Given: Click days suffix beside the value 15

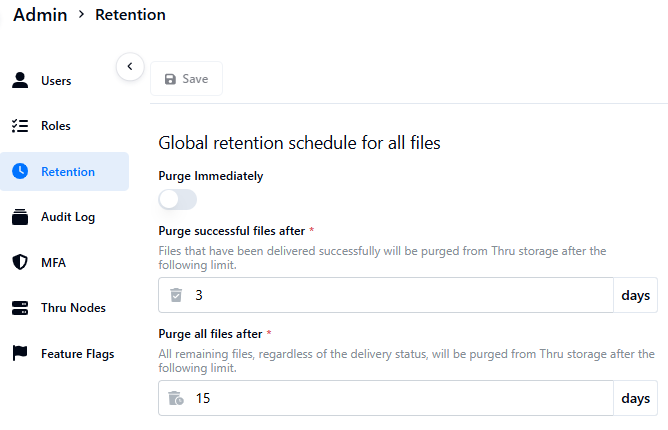Looking at the screenshot, I should tap(635, 398).
